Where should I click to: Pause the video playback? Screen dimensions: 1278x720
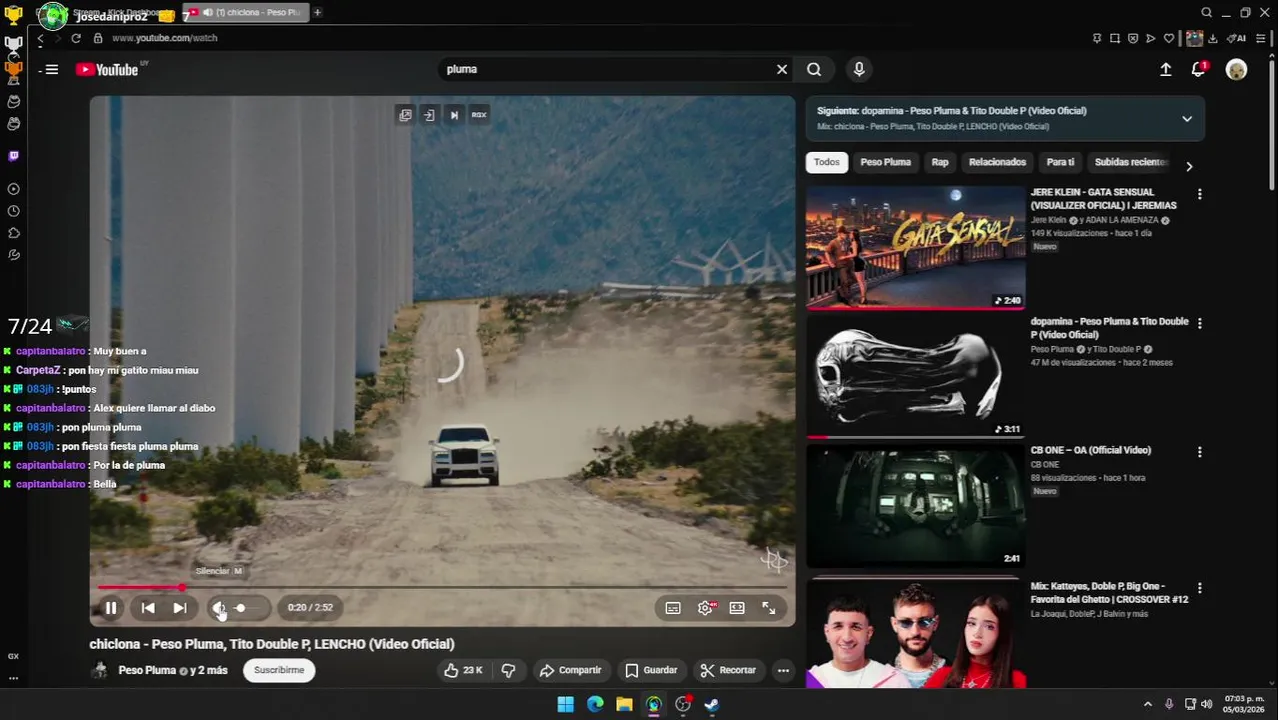(111, 607)
